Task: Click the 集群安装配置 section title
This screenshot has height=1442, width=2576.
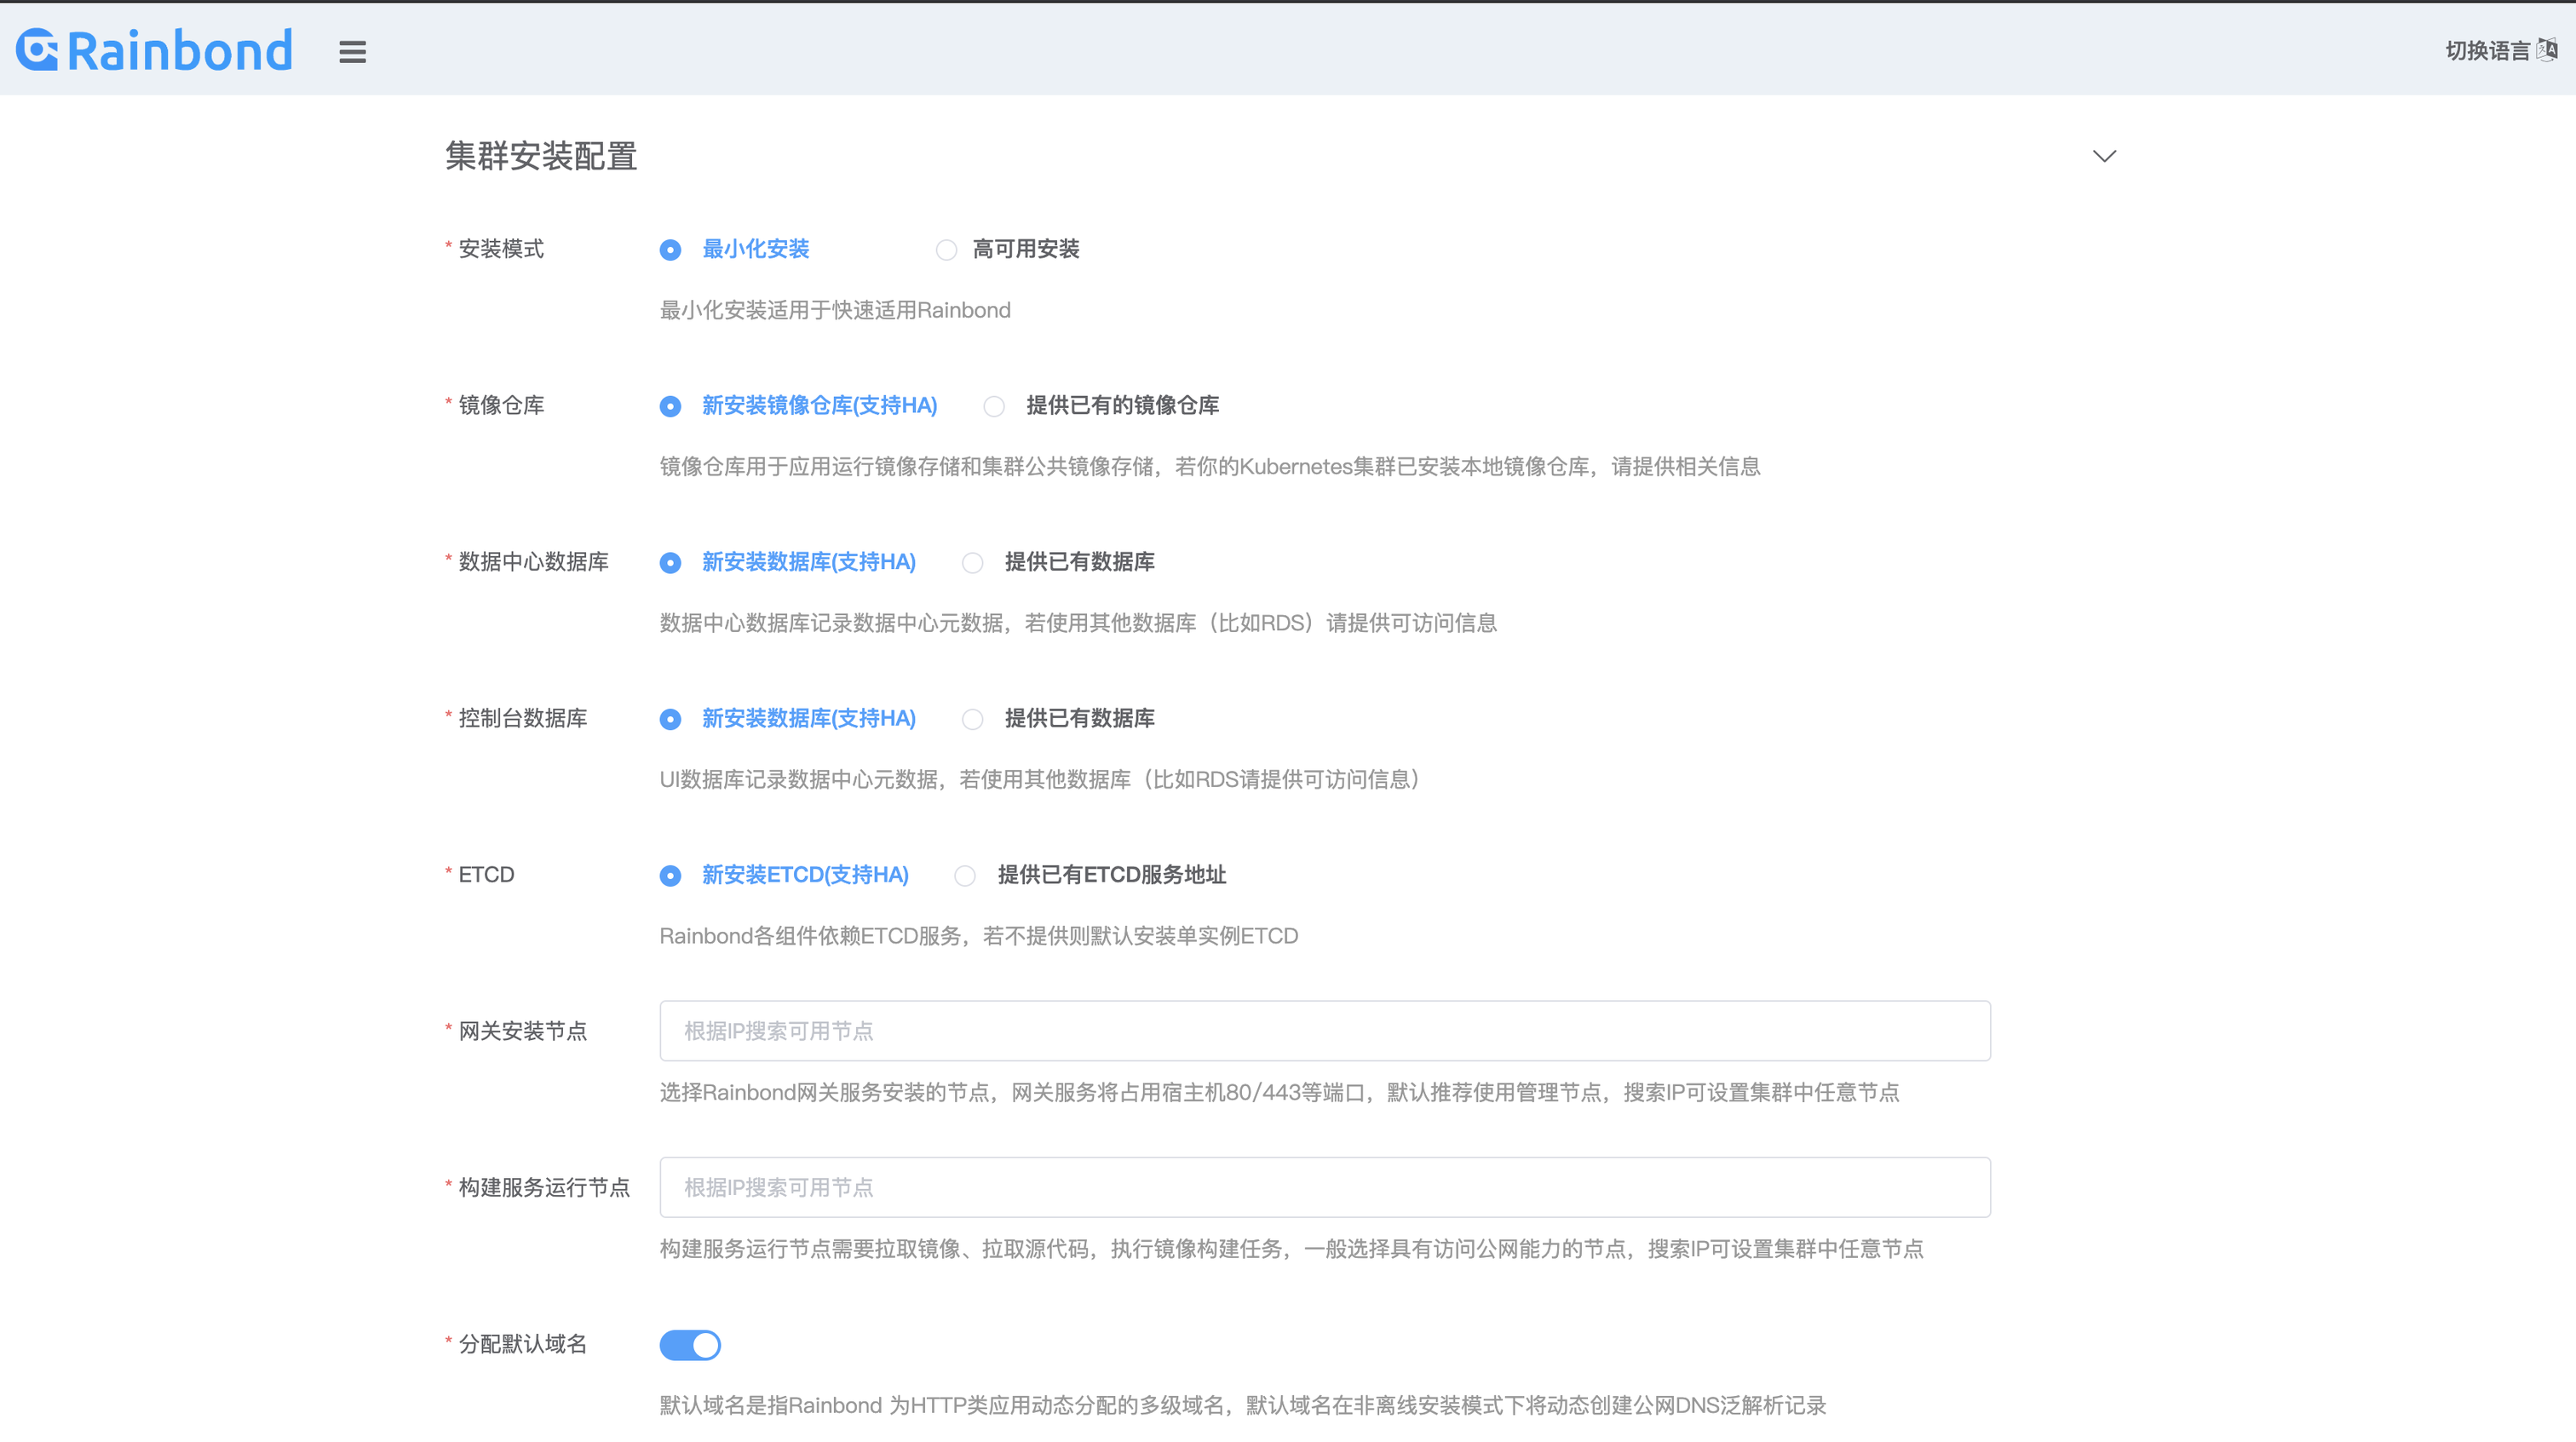Action: (541, 156)
